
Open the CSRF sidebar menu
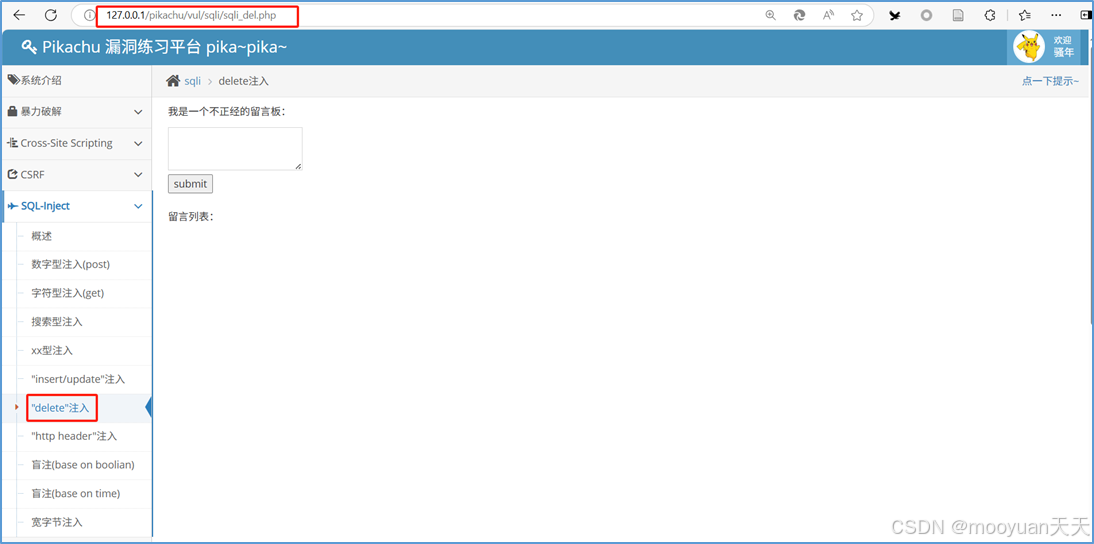tap(76, 174)
